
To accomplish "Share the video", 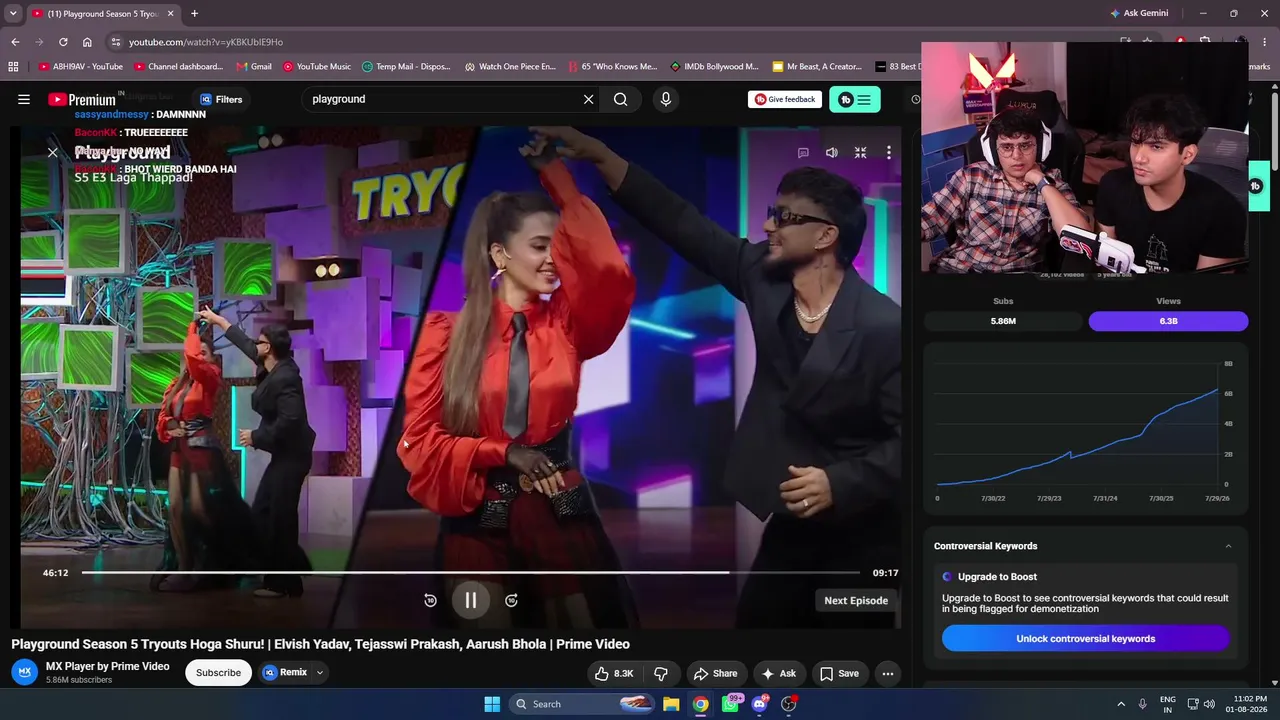I will click(x=715, y=673).
